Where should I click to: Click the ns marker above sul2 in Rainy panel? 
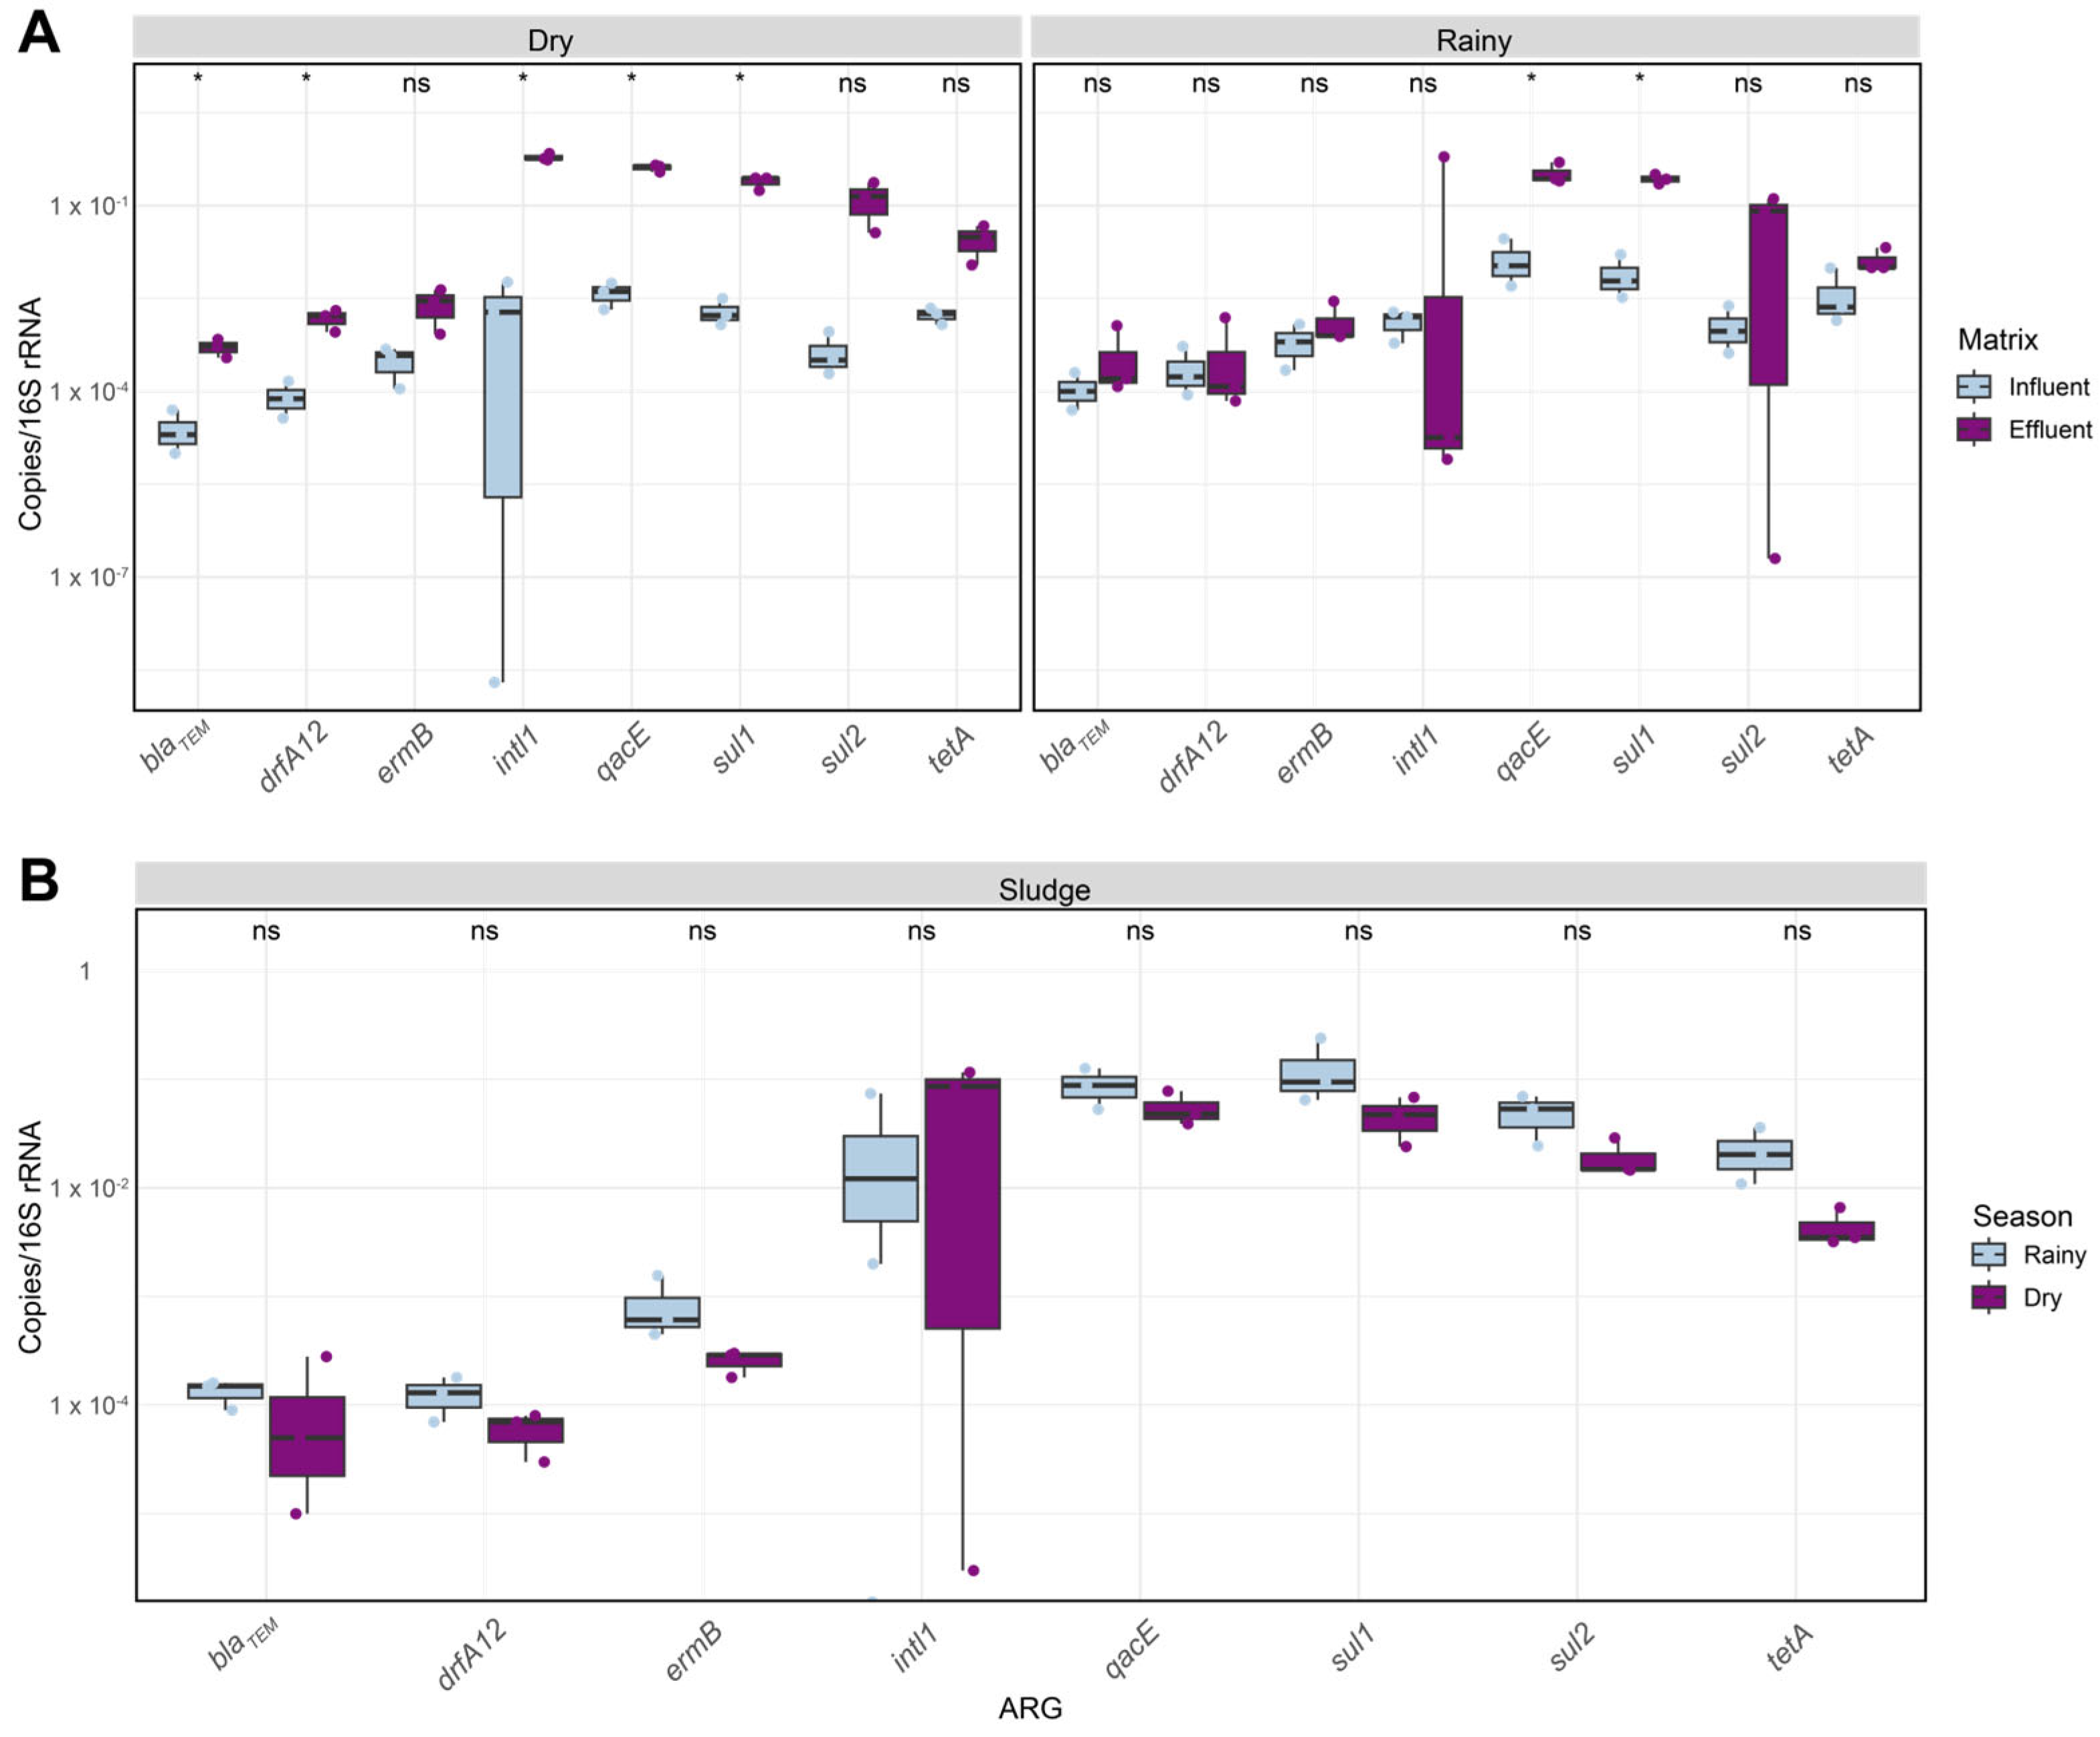click(1747, 83)
